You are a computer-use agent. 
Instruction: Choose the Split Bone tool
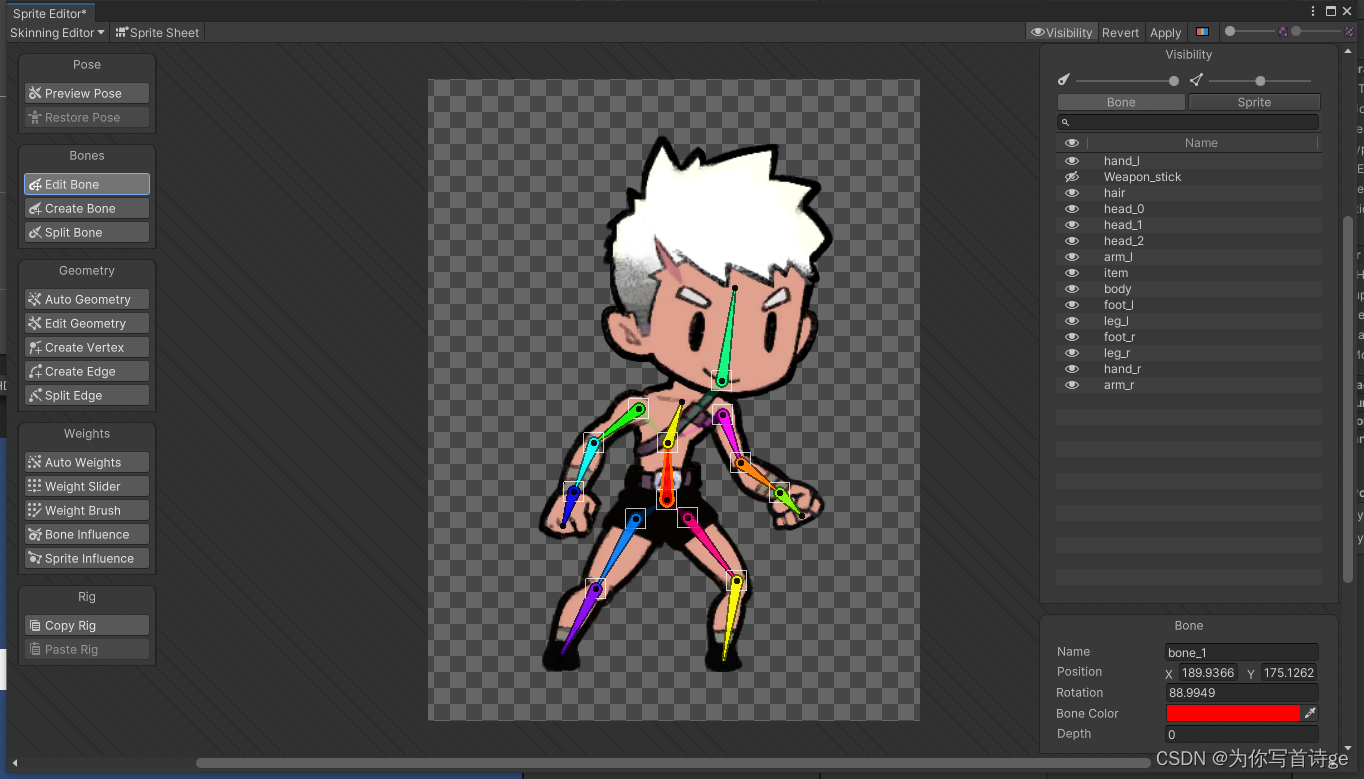pyautogui.click(x=87, y=232)
